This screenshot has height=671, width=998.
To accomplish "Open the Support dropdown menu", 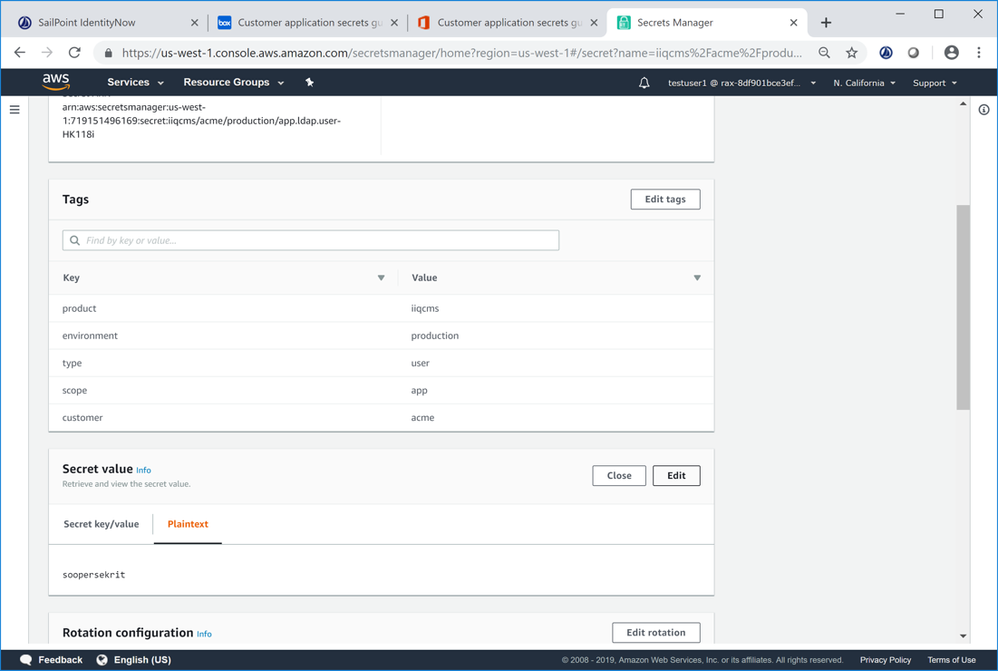I will 935,83.
